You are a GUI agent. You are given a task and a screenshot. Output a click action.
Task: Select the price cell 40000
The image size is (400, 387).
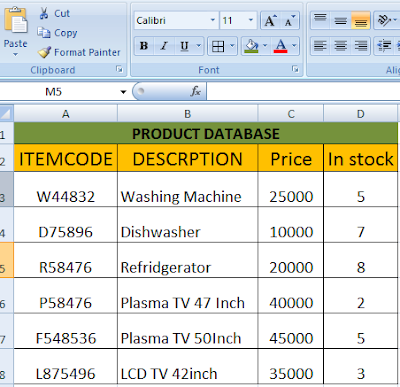click(x=291, y=296)
